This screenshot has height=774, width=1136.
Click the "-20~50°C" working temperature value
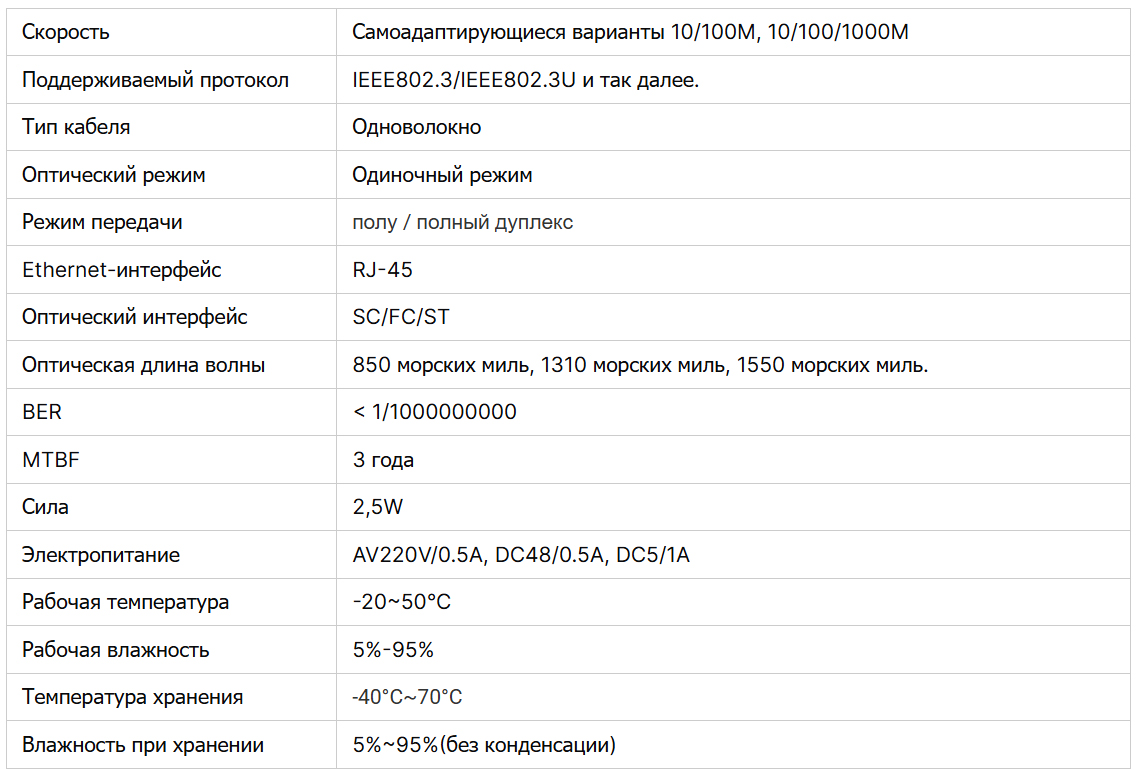[401, 602]
